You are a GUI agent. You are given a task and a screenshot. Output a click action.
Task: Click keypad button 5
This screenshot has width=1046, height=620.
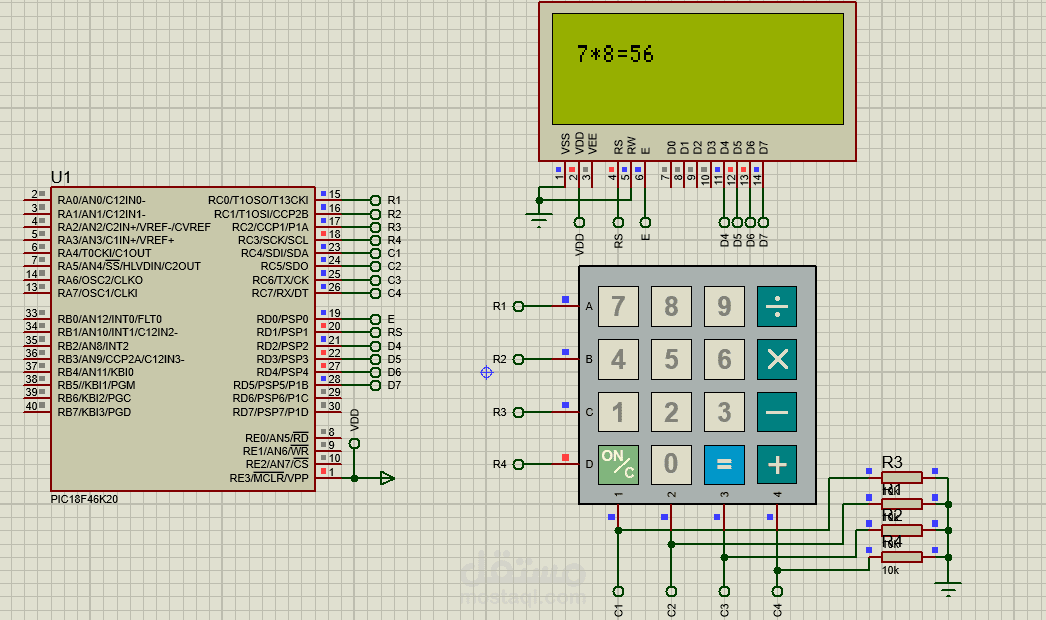pos(671,359)
